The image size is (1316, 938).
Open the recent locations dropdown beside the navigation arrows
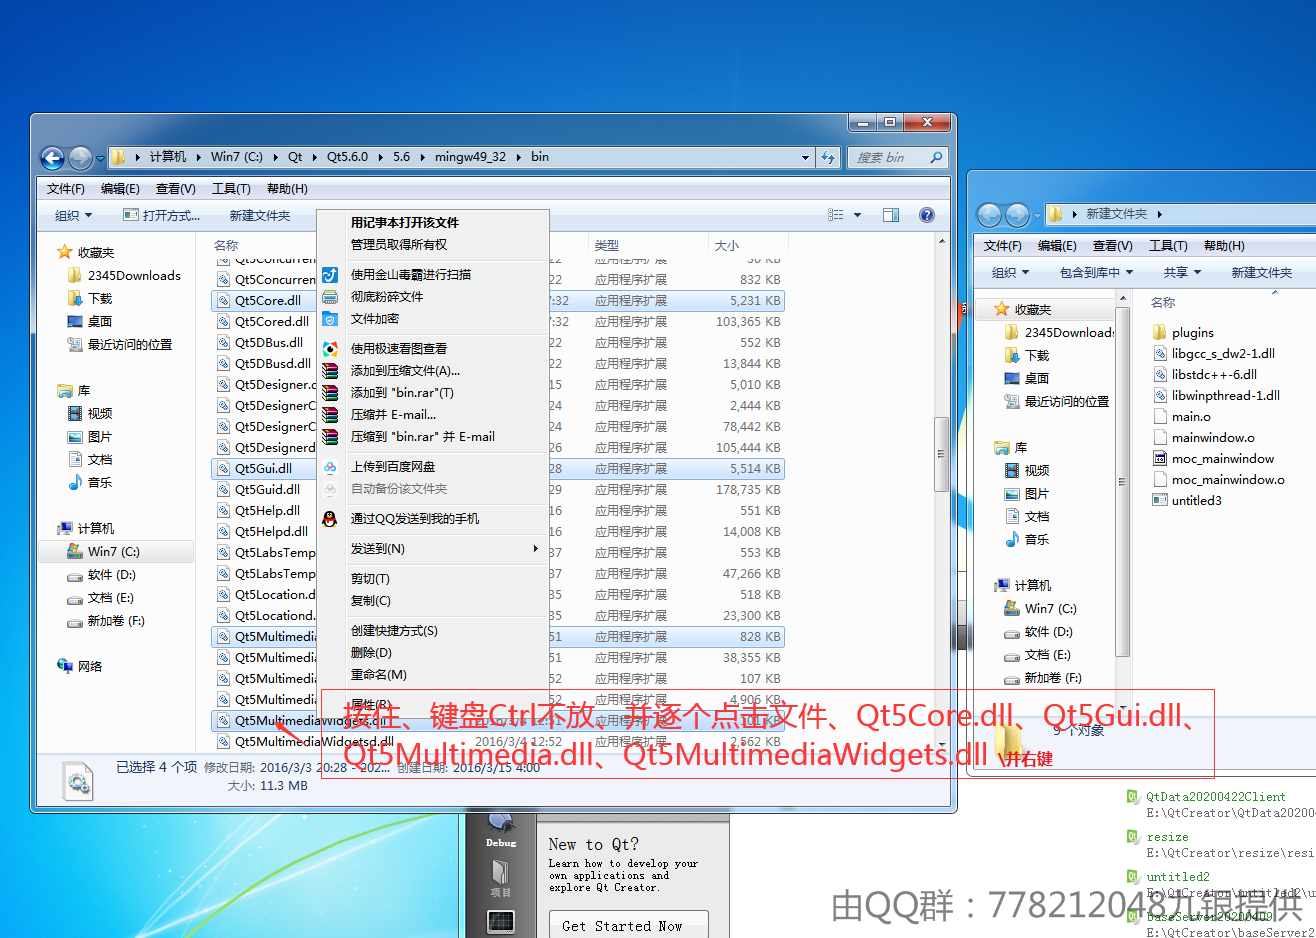coord(100,159)
